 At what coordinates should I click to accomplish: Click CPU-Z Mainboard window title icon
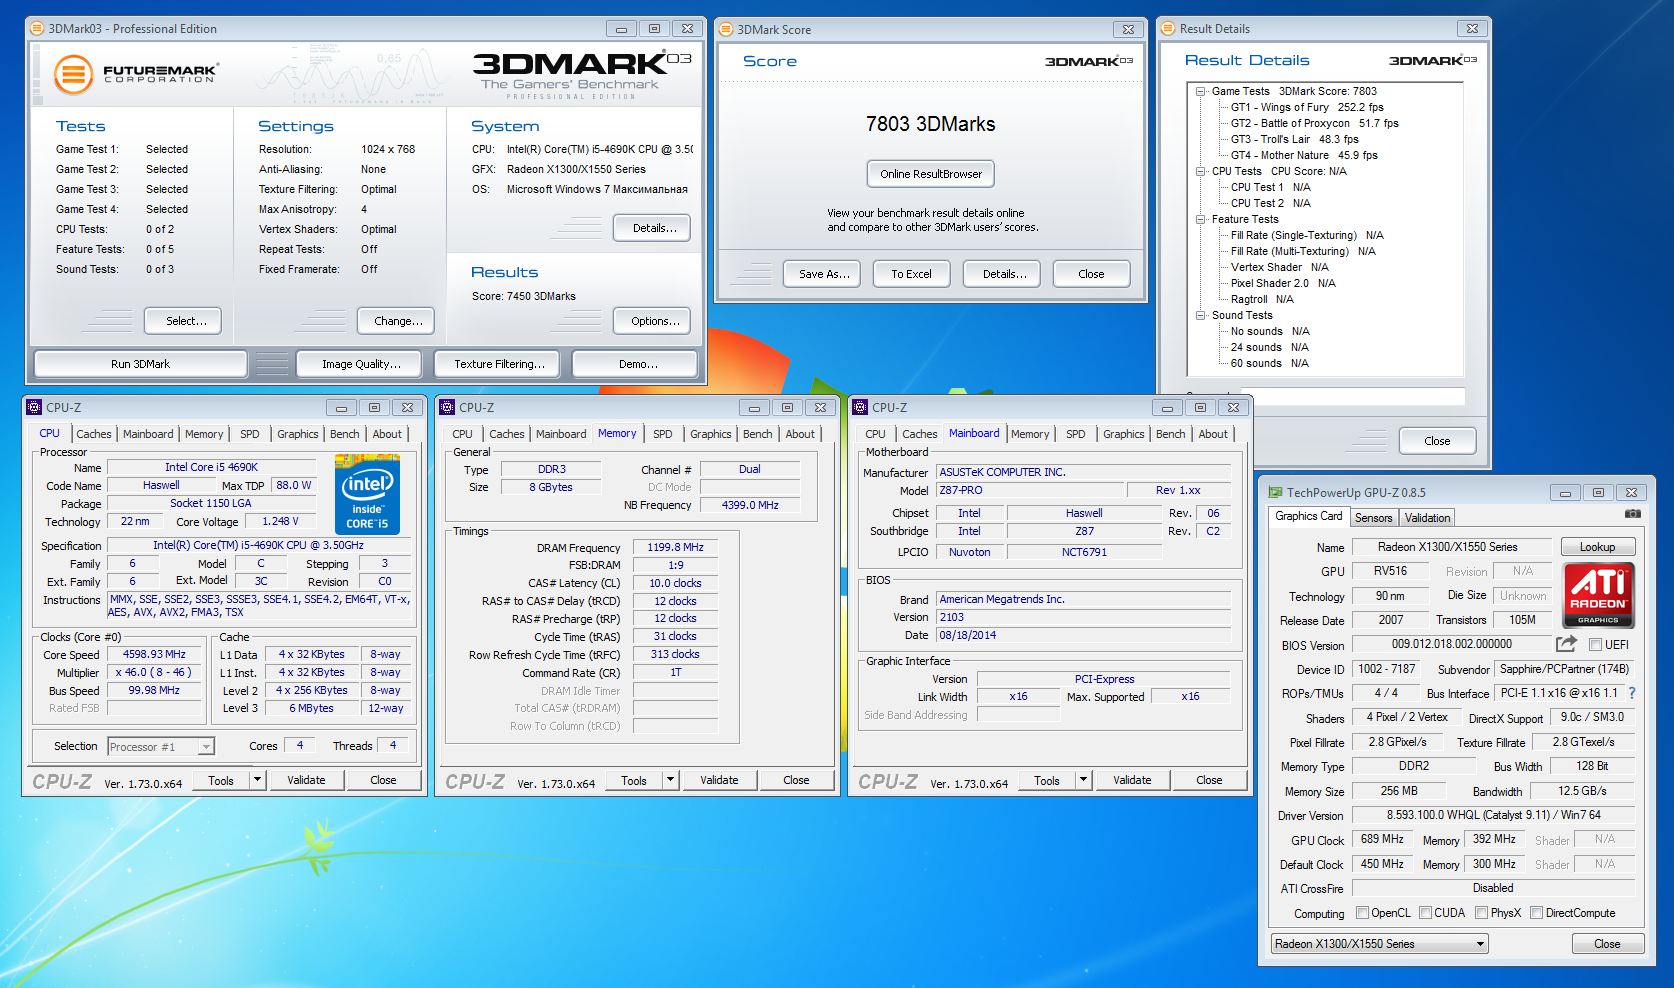pyautogui.click(x=861, y=407)
